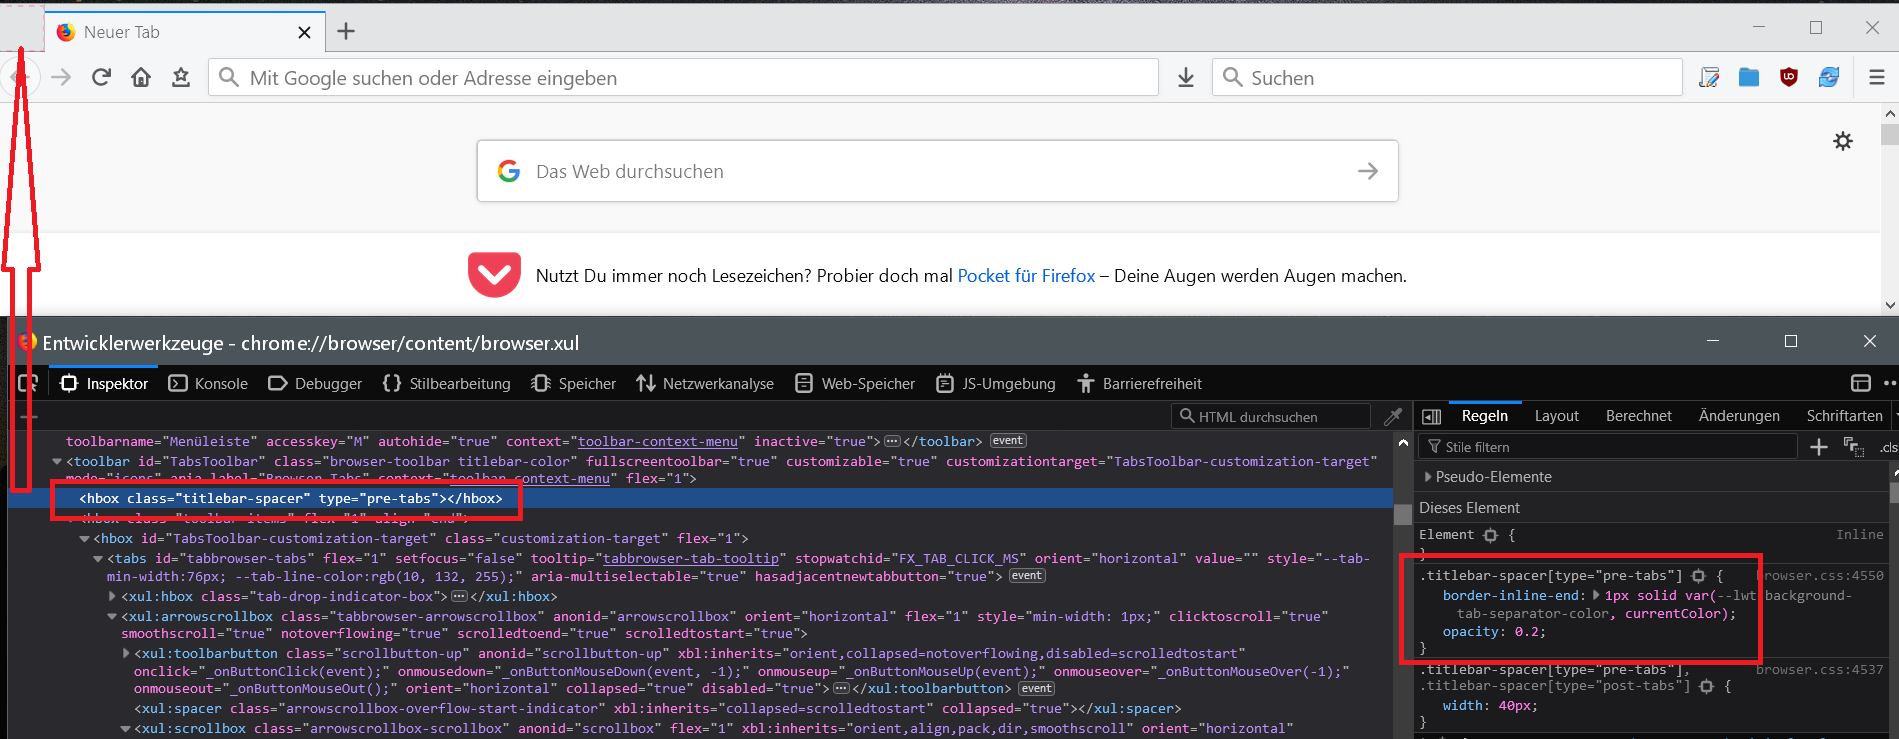Expand the tab-drop-indicator-box node
This screenshot has height=739, width=1899.
pos(112,596)
